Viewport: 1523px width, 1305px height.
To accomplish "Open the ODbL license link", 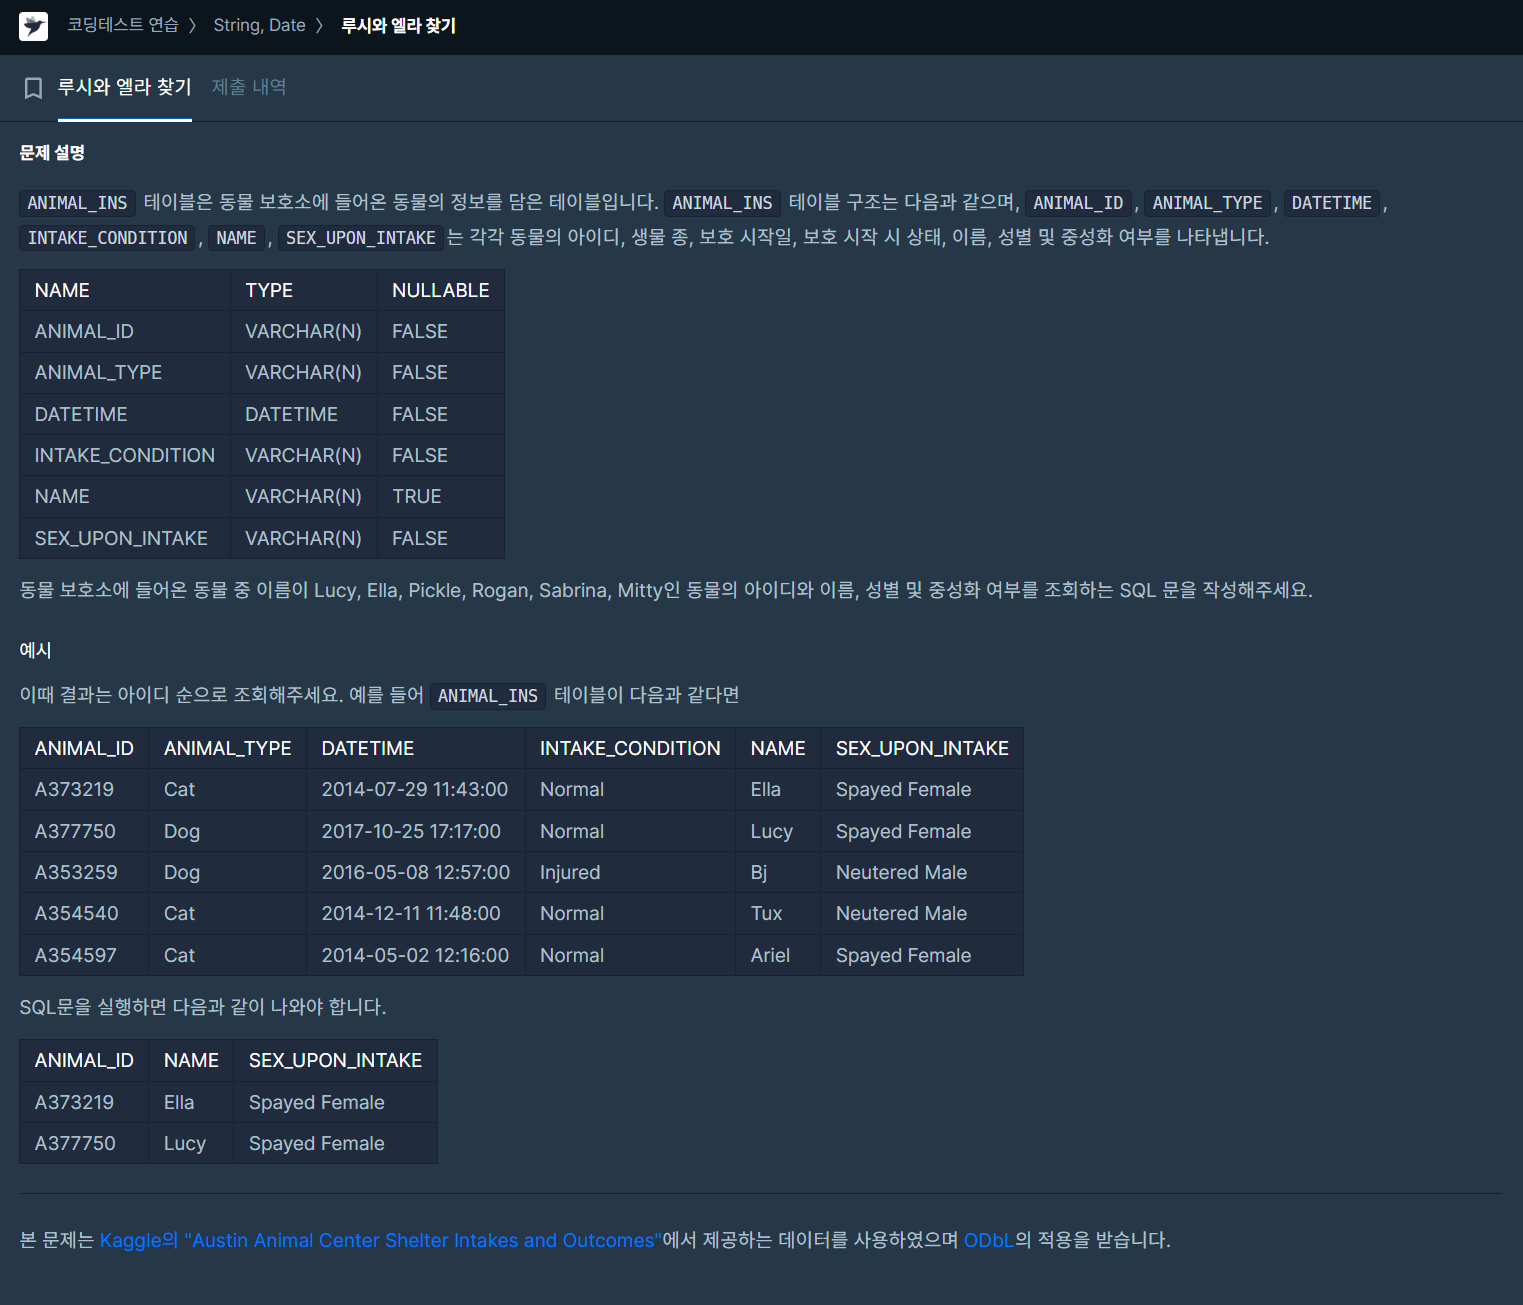I will [x=988, y=1240].
